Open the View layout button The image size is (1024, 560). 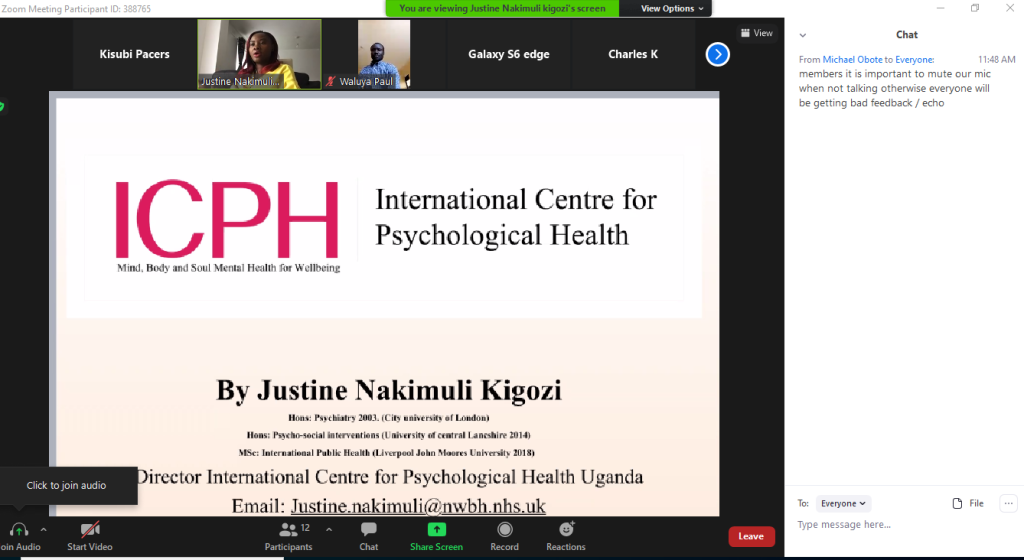pyautogui.click(x=757, y=33)
